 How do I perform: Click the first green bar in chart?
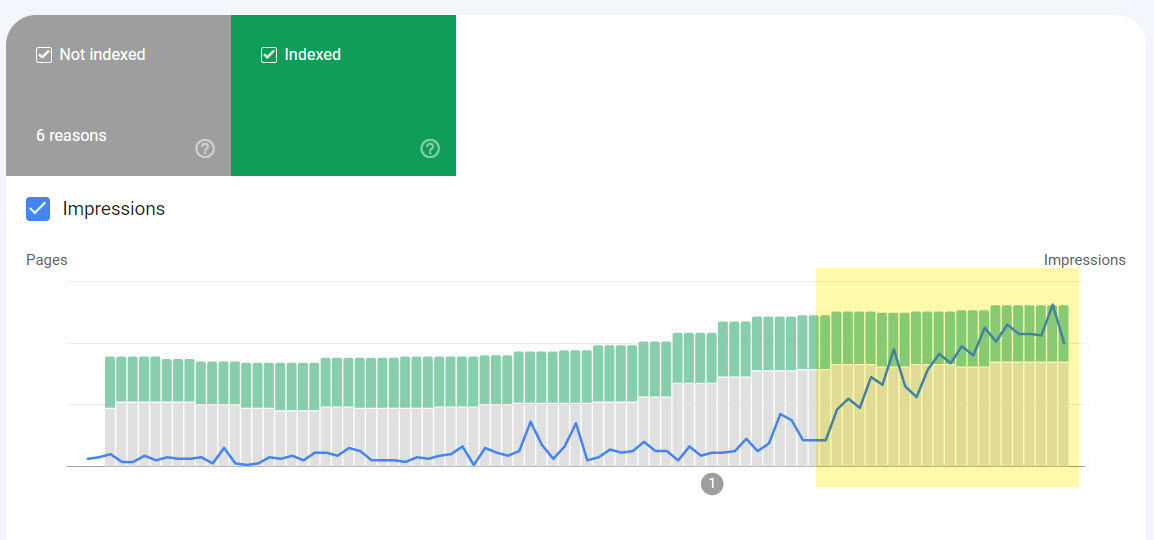pos(110,383)
